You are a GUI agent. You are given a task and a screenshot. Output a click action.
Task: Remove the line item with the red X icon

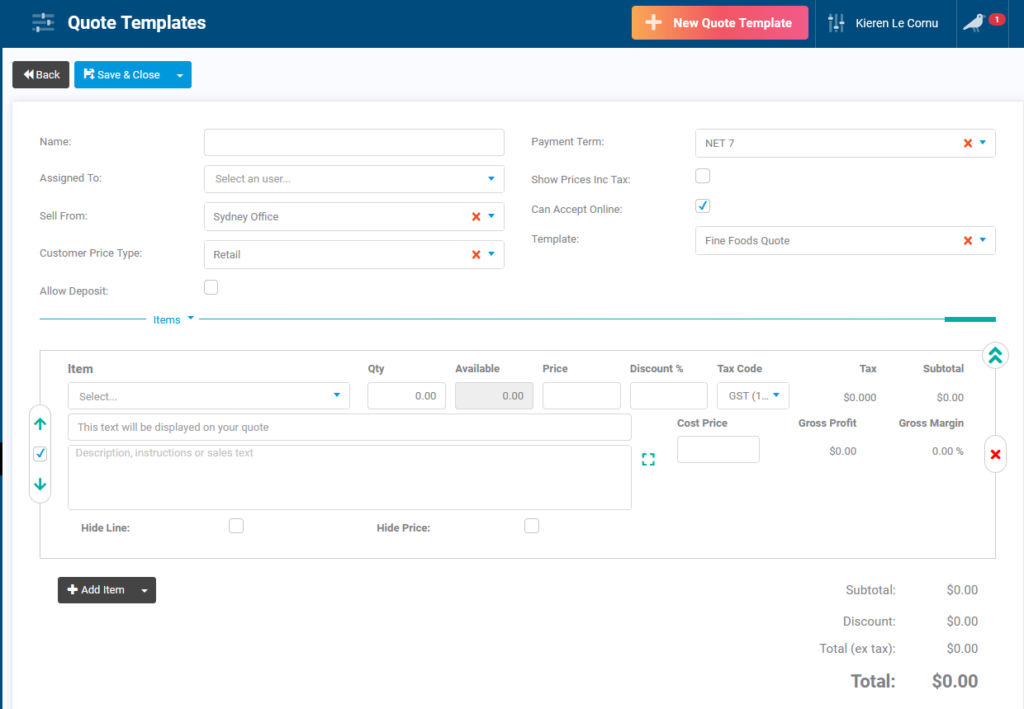(995, 454)
